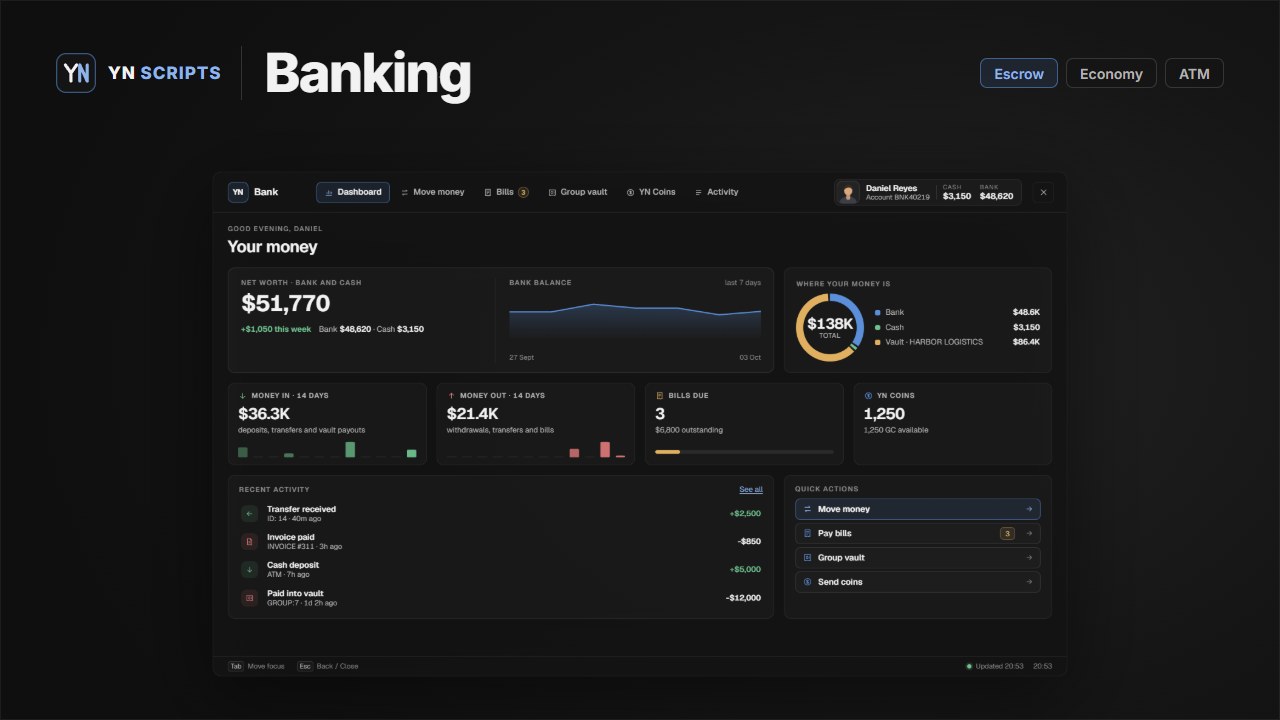Click the Money In down-arrow icon
1280x720 pixels.
(243, 396)
